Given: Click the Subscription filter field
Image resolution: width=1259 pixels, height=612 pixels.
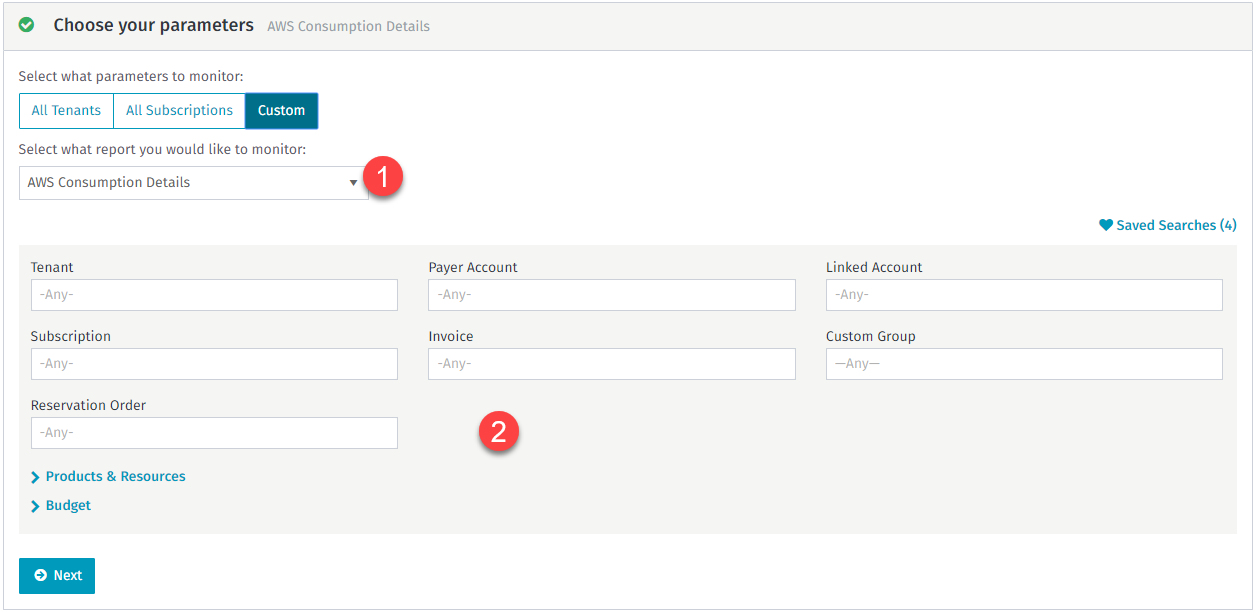Looking at the screenshot, I should coord(214,364).
